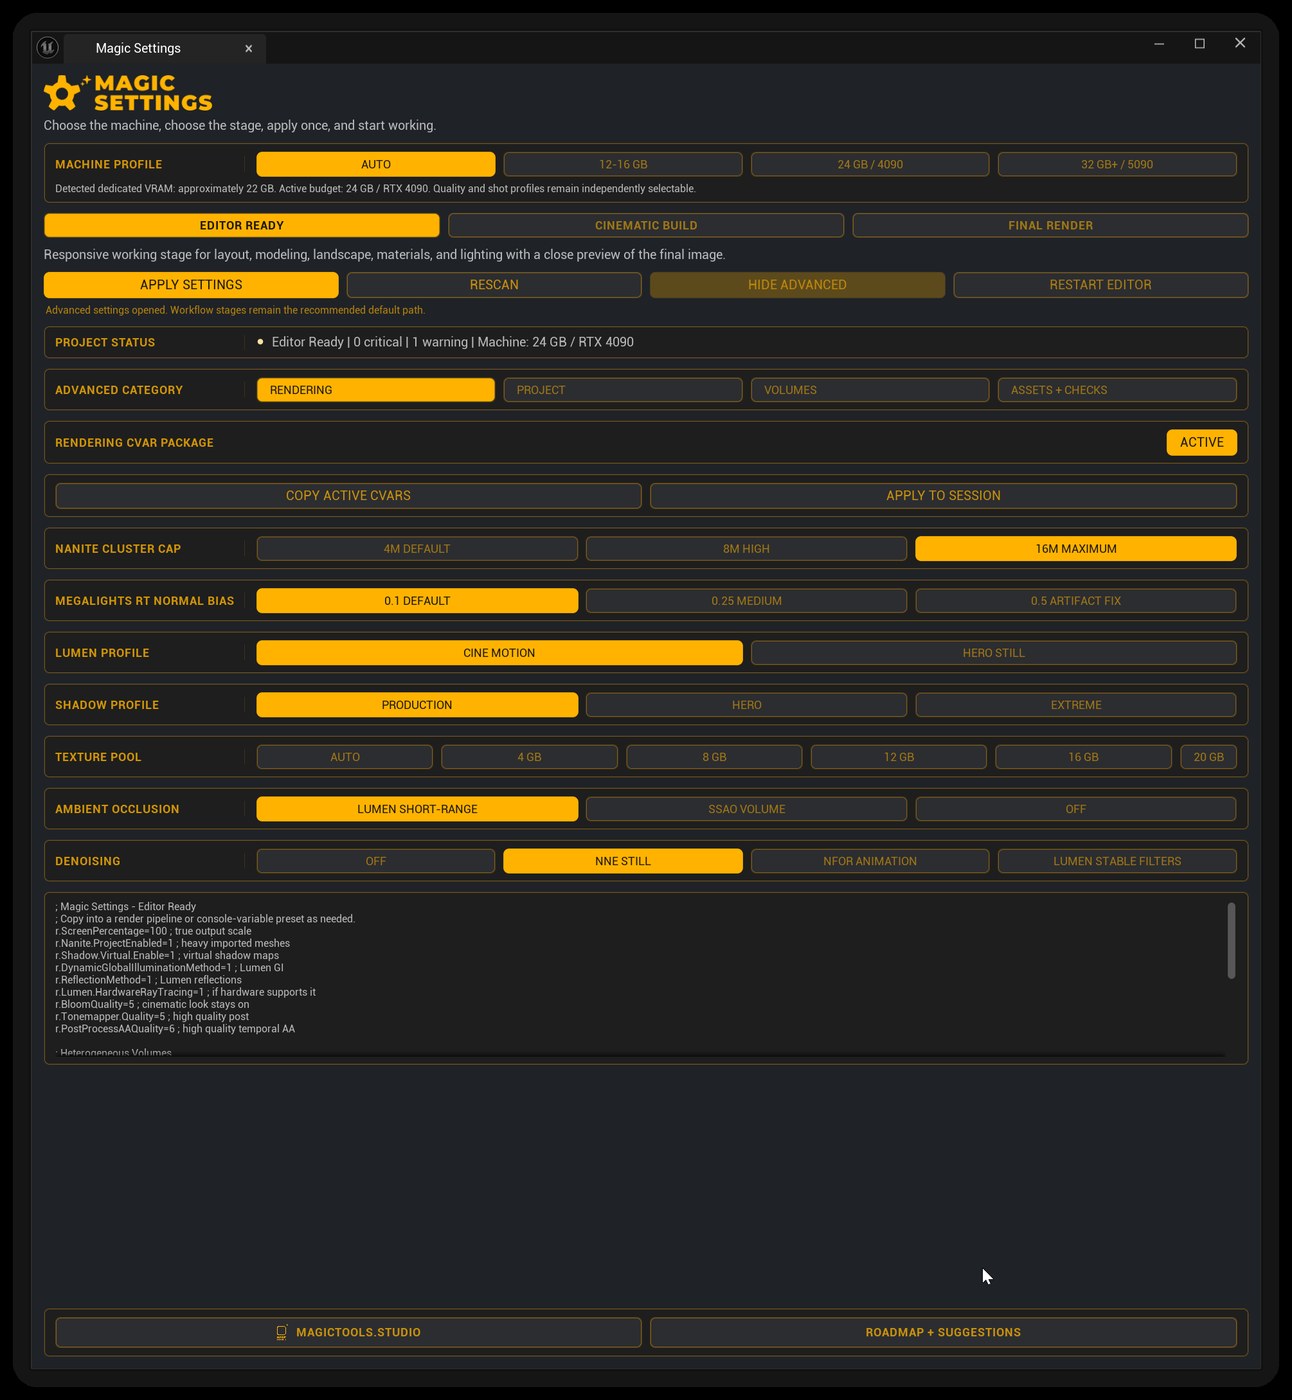Pick the 32 GB+ / 5090 profile

1117,164
